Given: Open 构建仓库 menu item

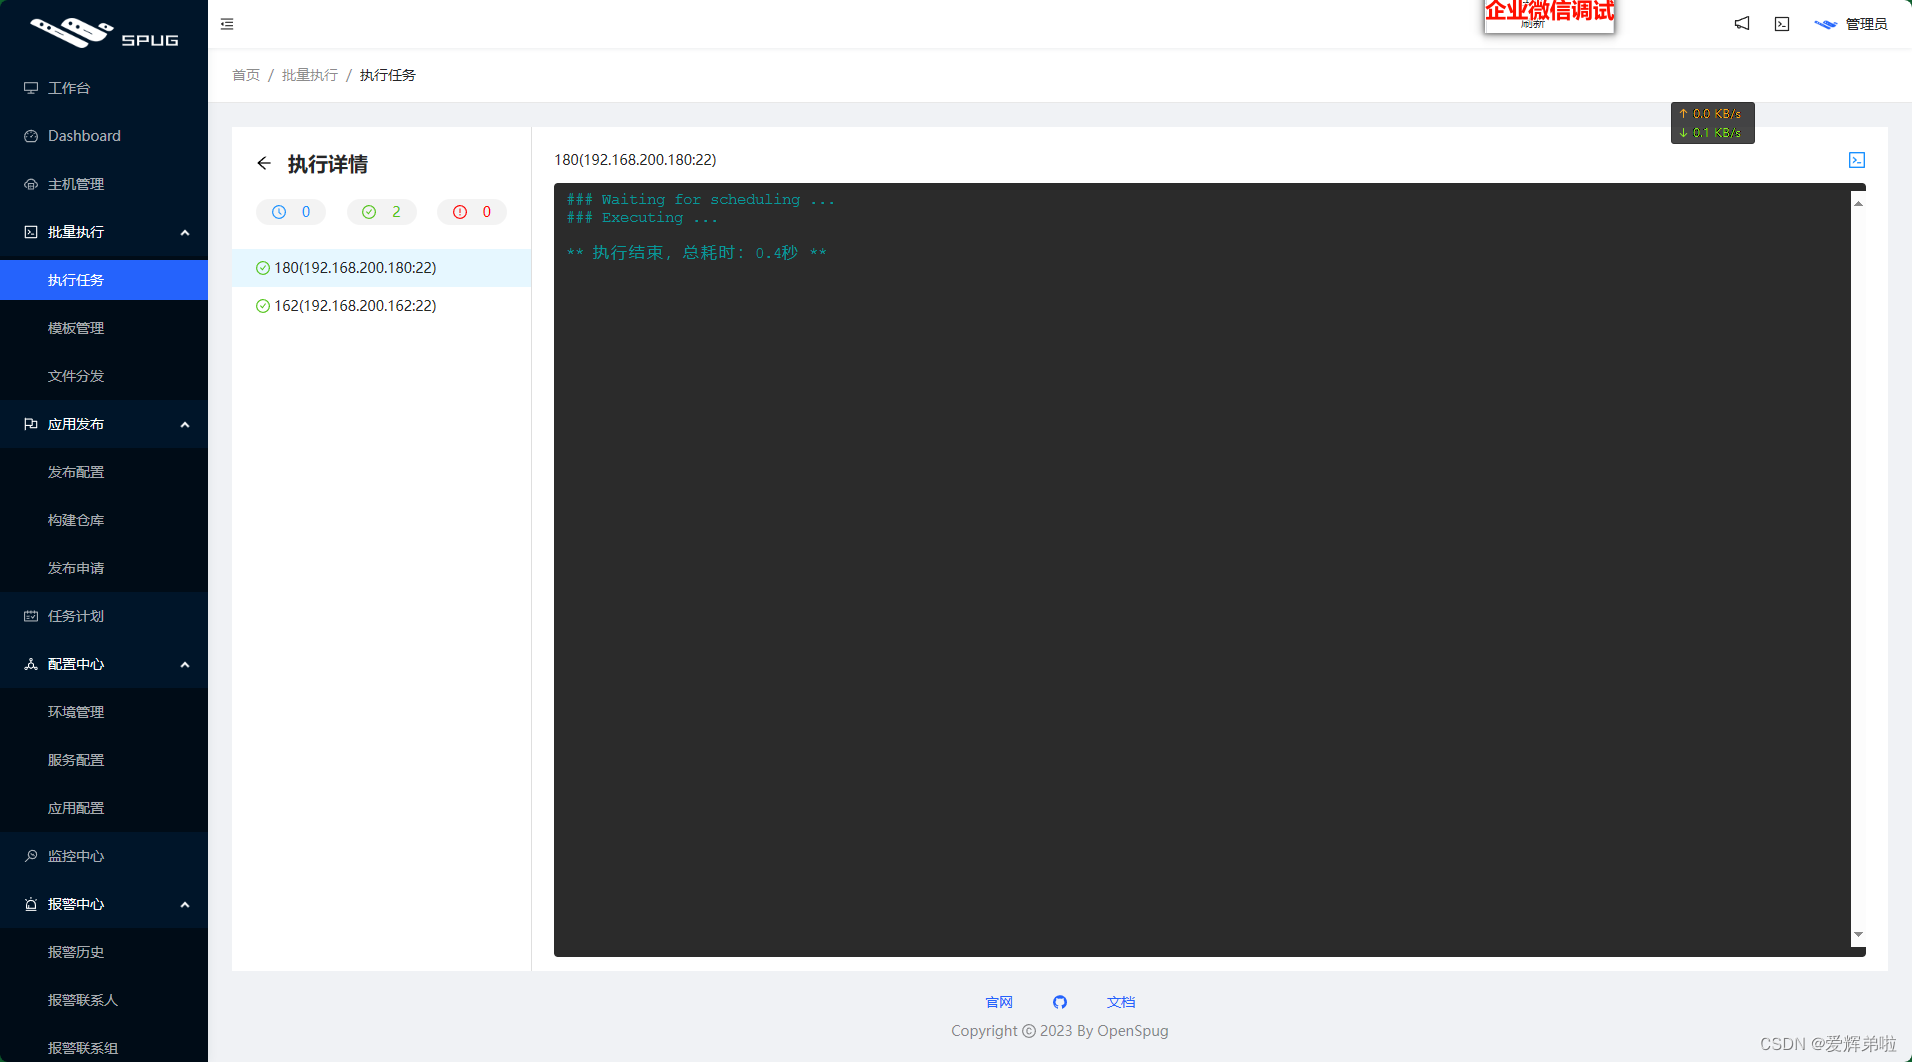Looking at the screenshot, I should 104,520.
